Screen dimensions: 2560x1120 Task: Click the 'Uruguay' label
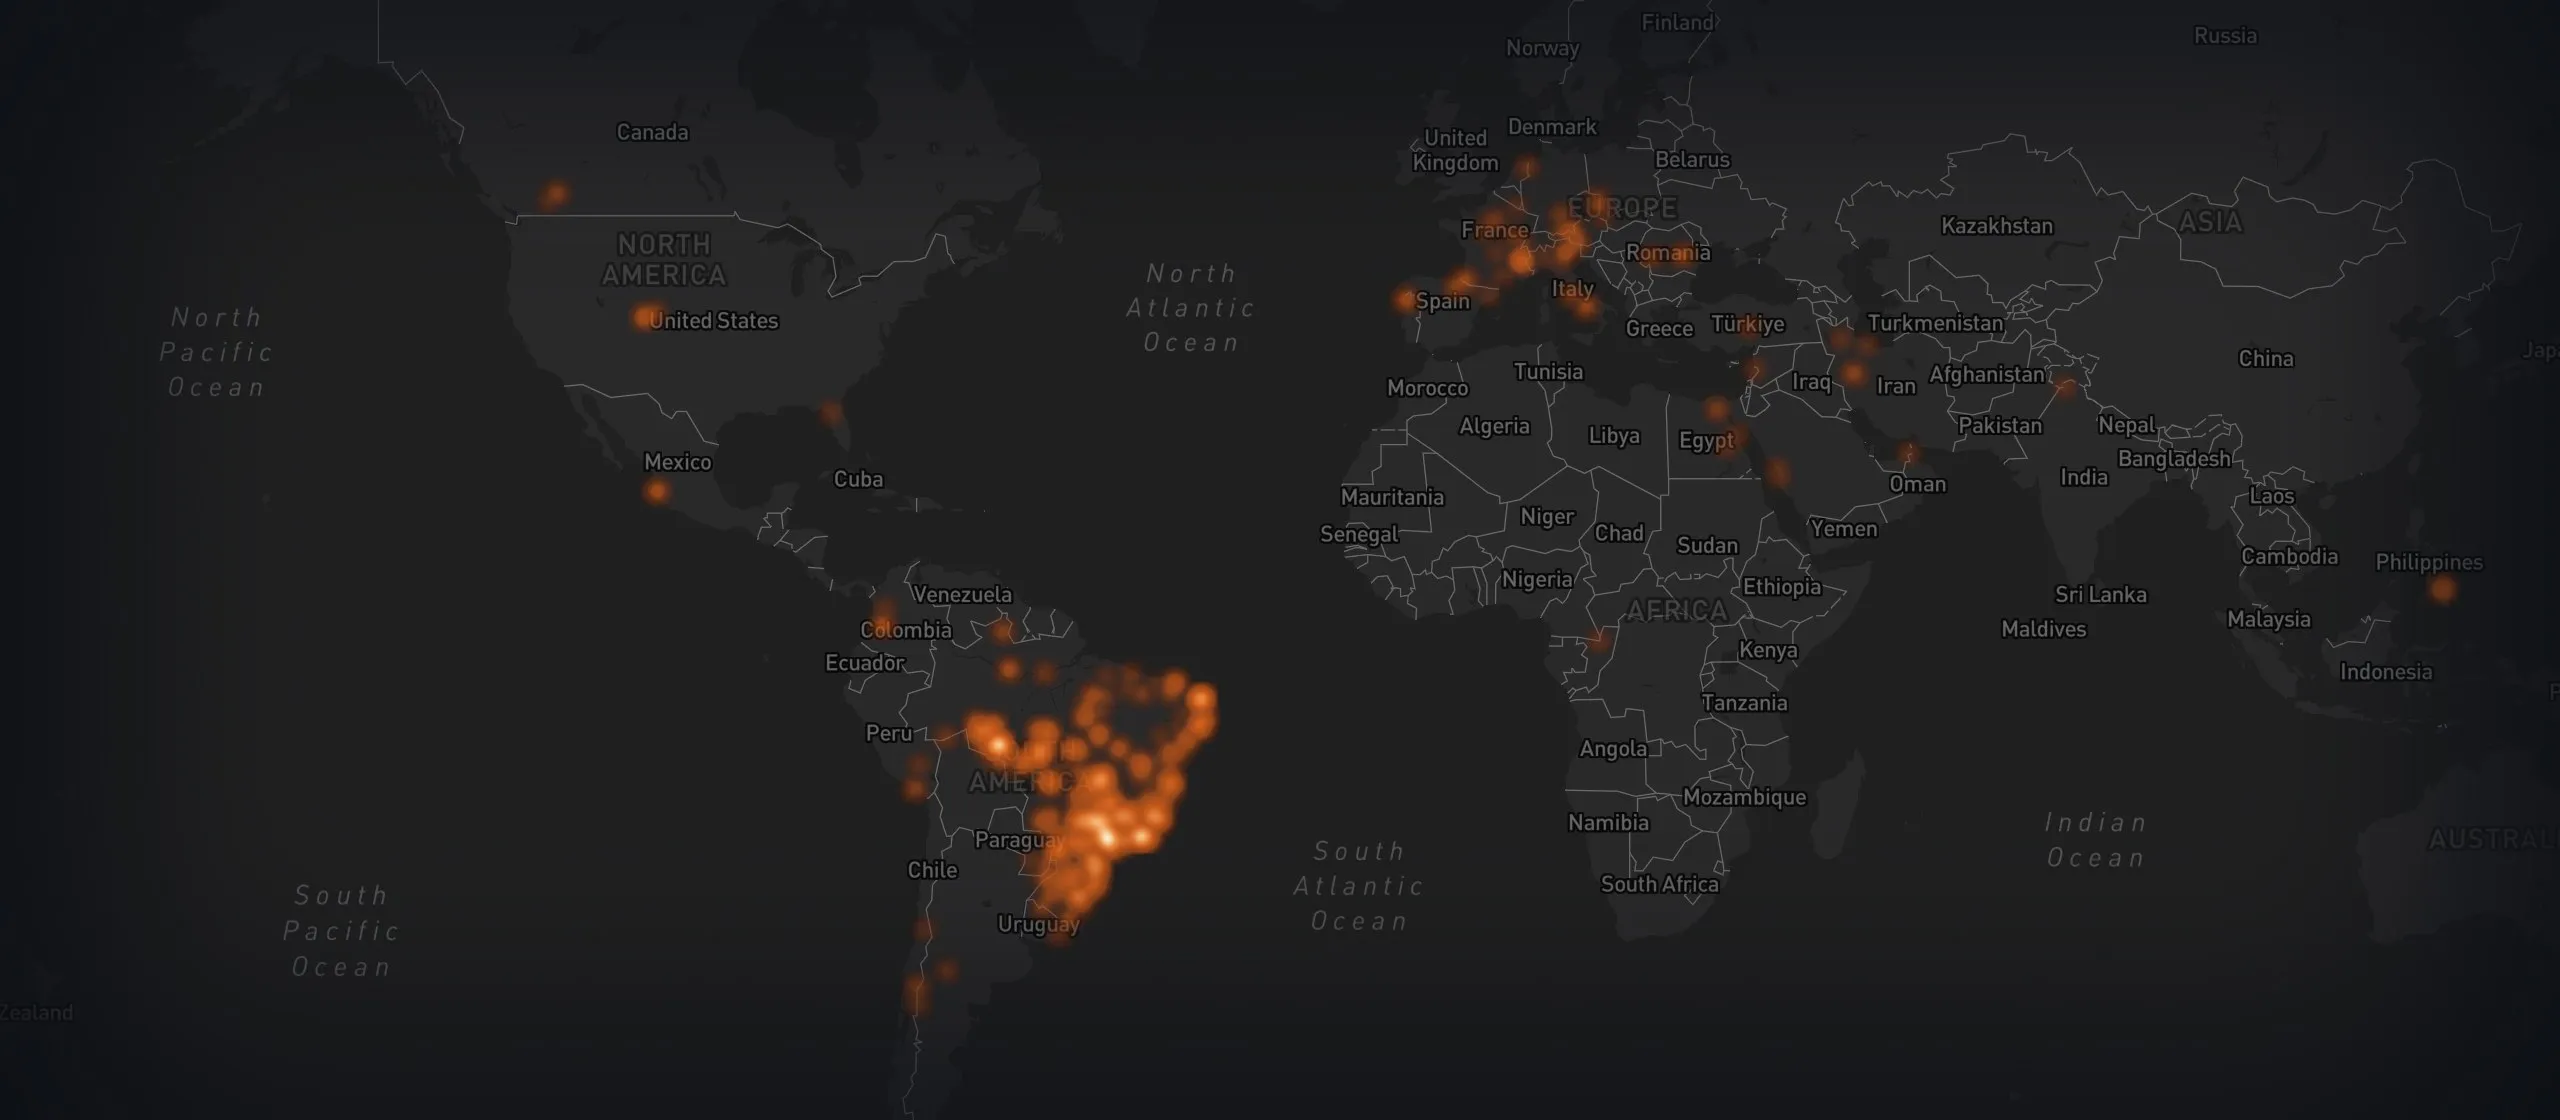(x=1039, y=925)
